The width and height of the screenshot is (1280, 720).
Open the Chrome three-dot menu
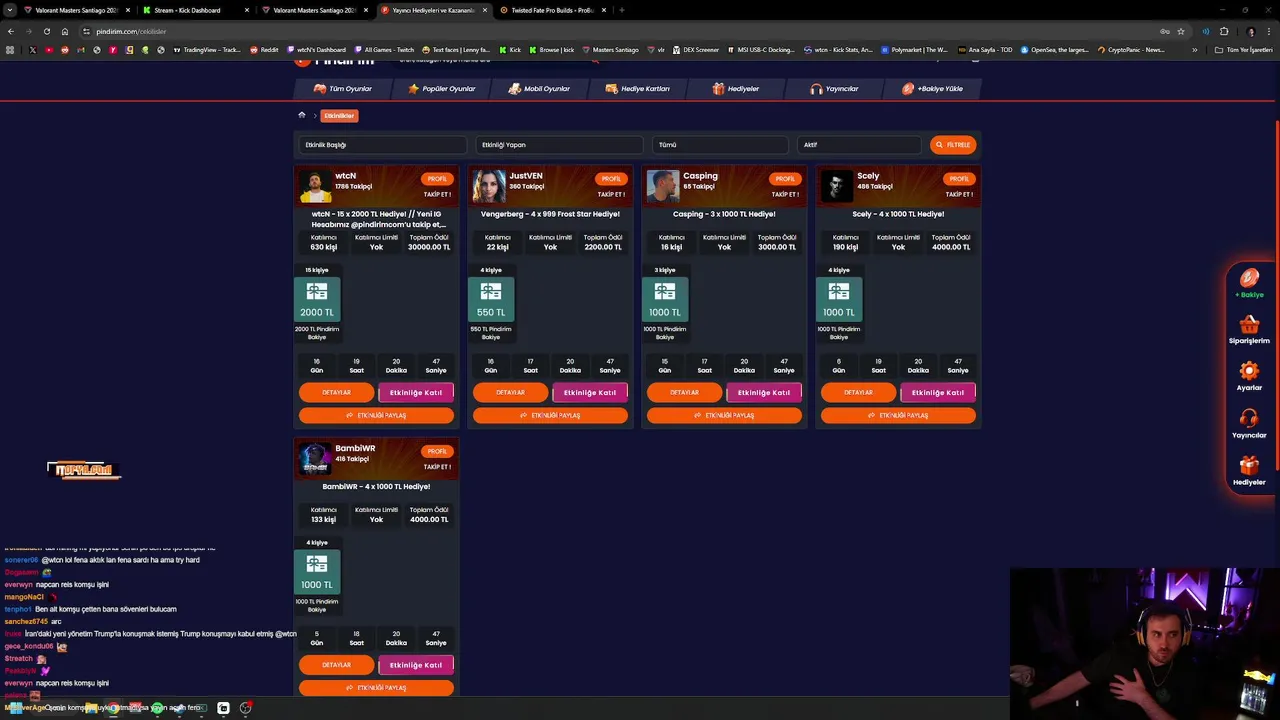[1269, 31]
